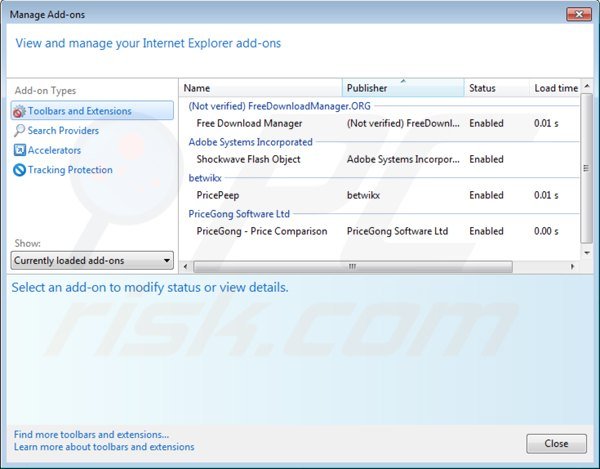Click the Search Providers magnifier icon
The width and height of the screenshot is (600, 469).
[19, 131]
